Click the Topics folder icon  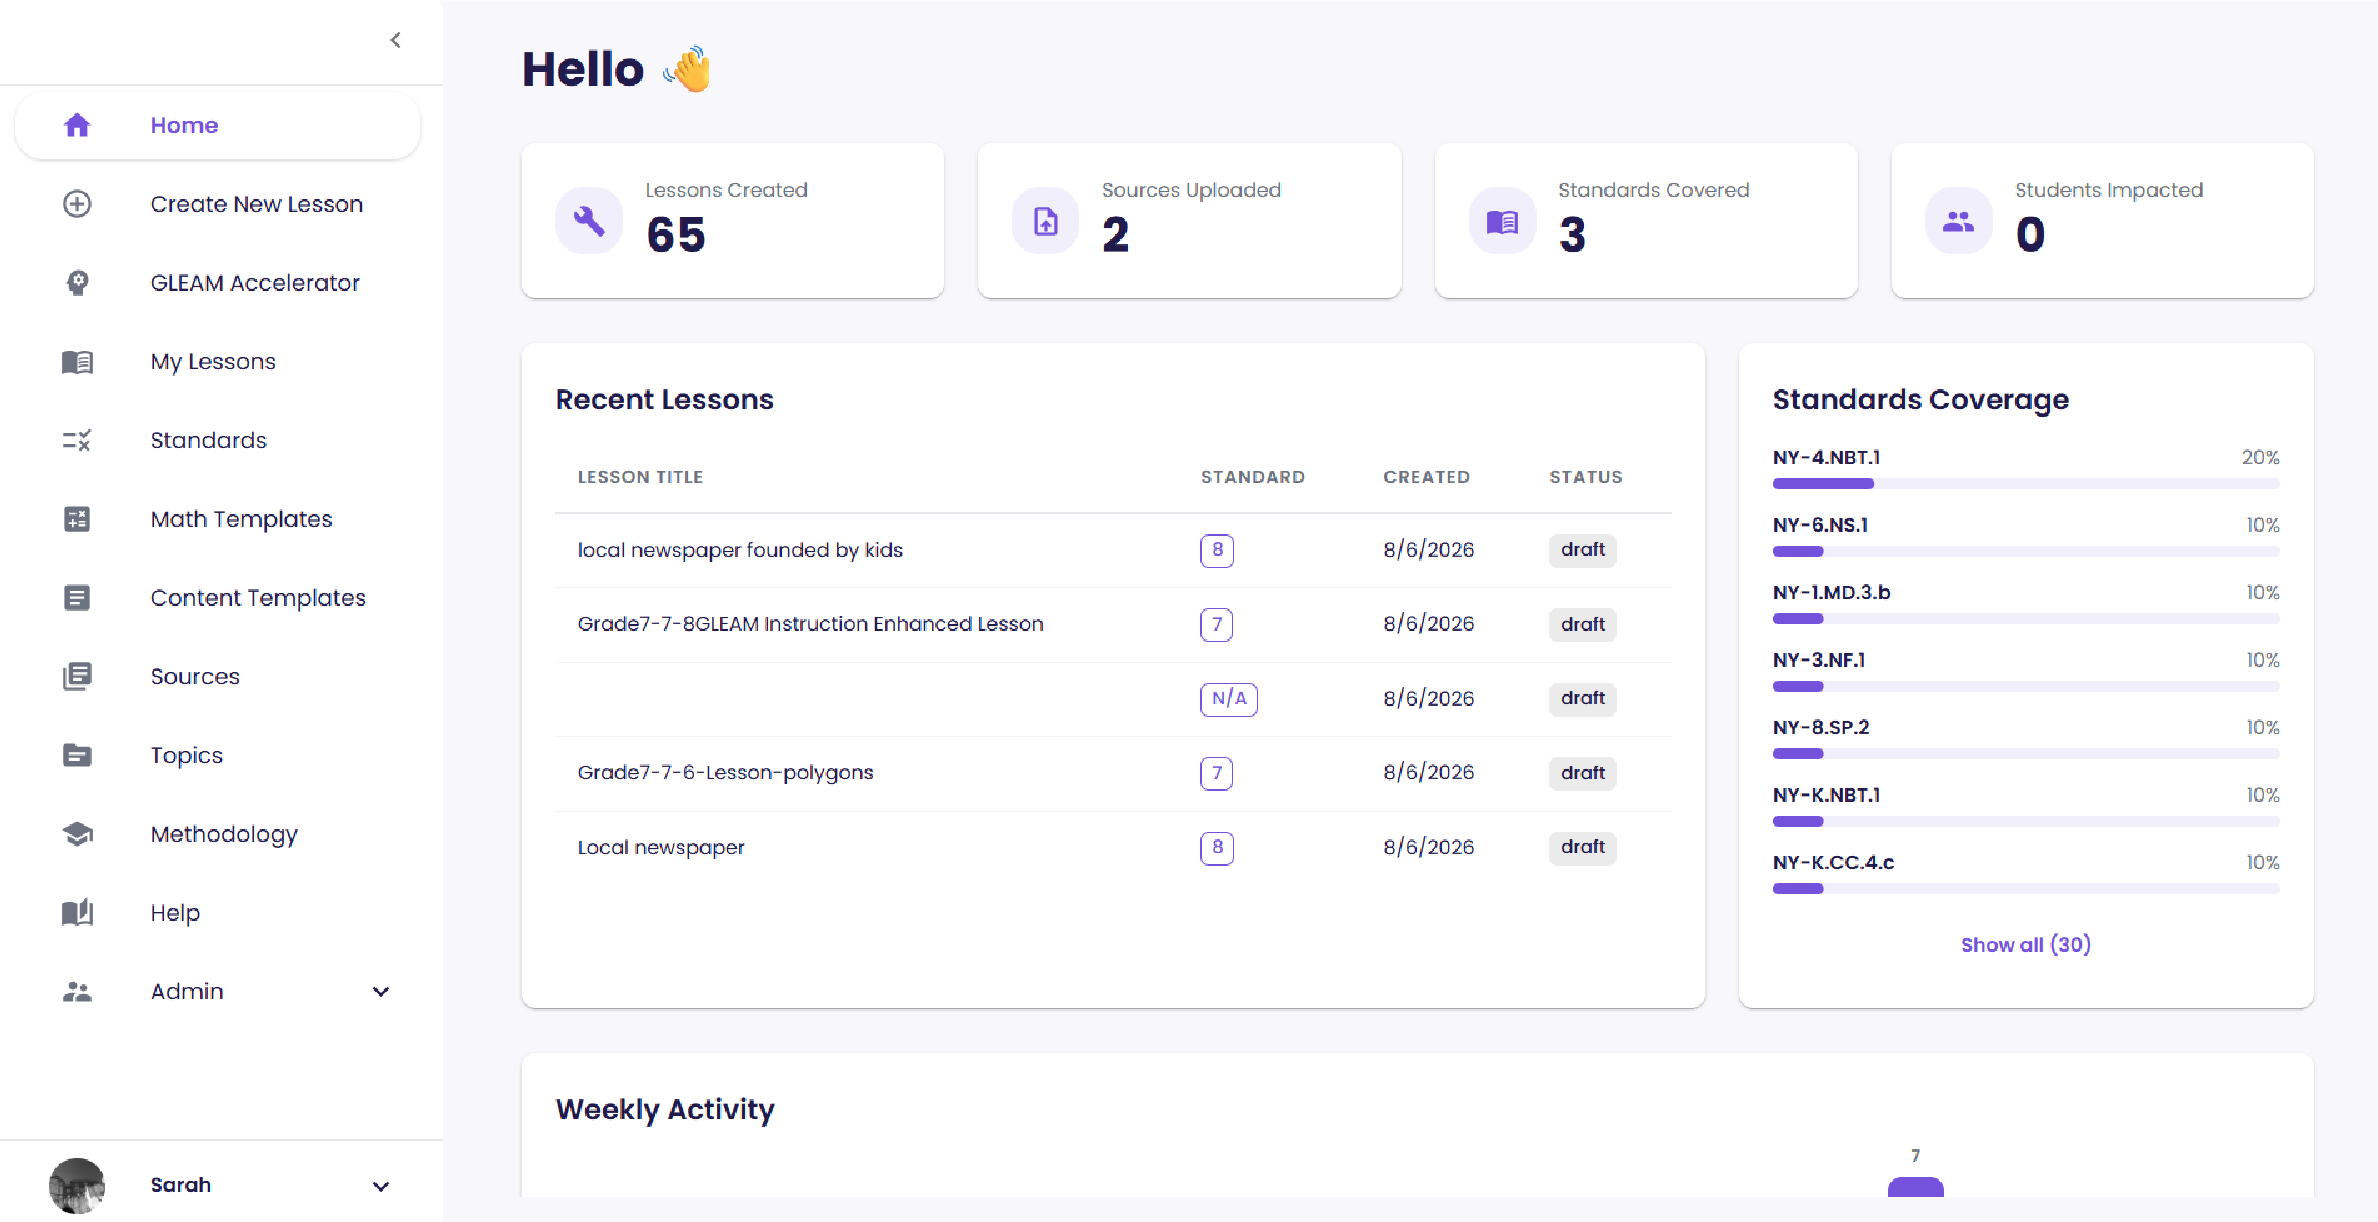[x=77, y=755]
